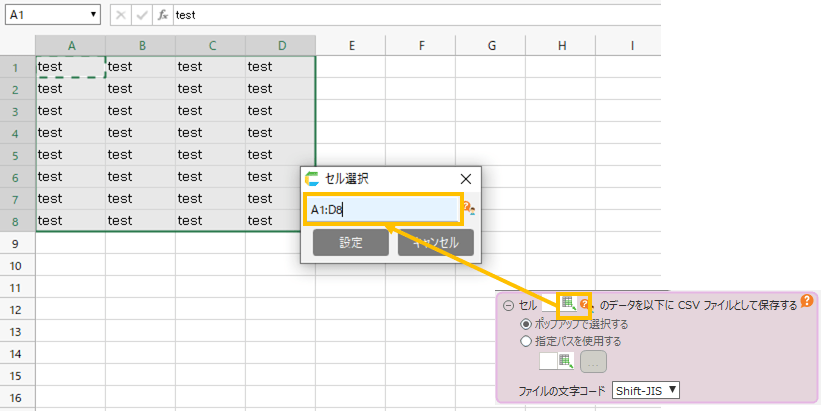This screenshot has width=821, height=411.
Task: Select the ポップアップで選択する radio button
Action: pyautogui.click(x=526, y=324)
